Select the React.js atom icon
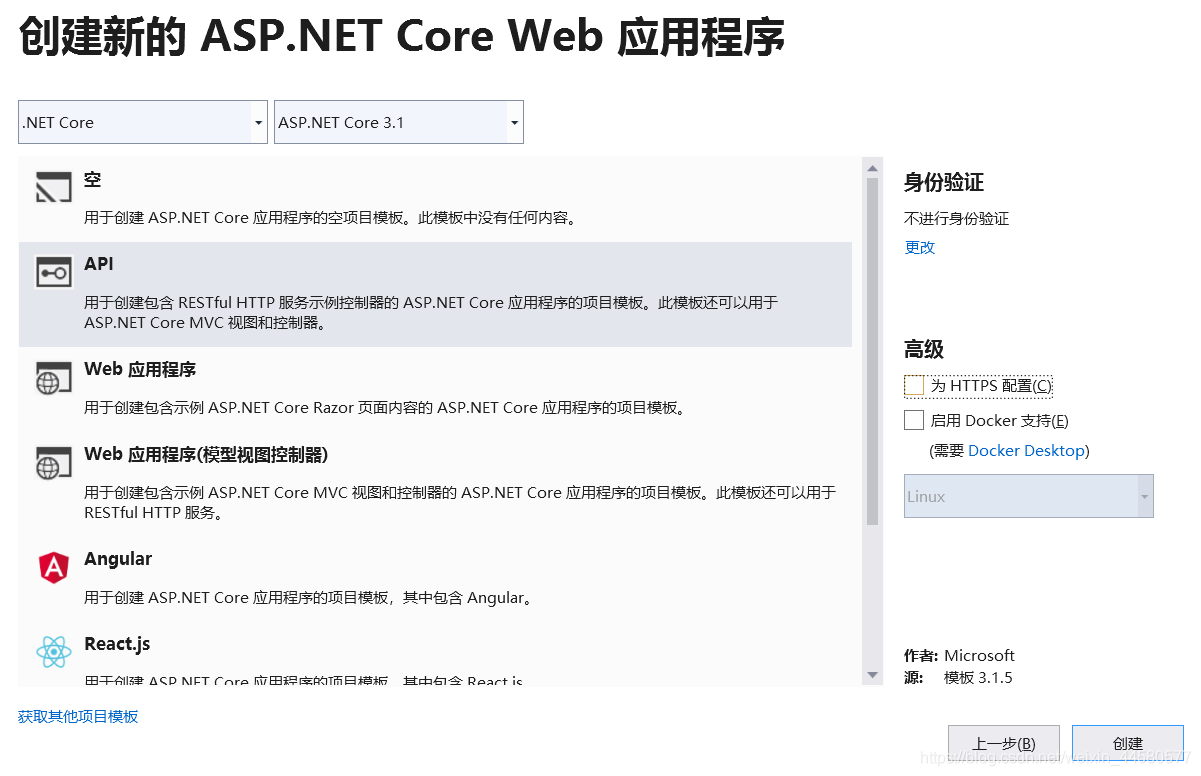 pos(53,653)
